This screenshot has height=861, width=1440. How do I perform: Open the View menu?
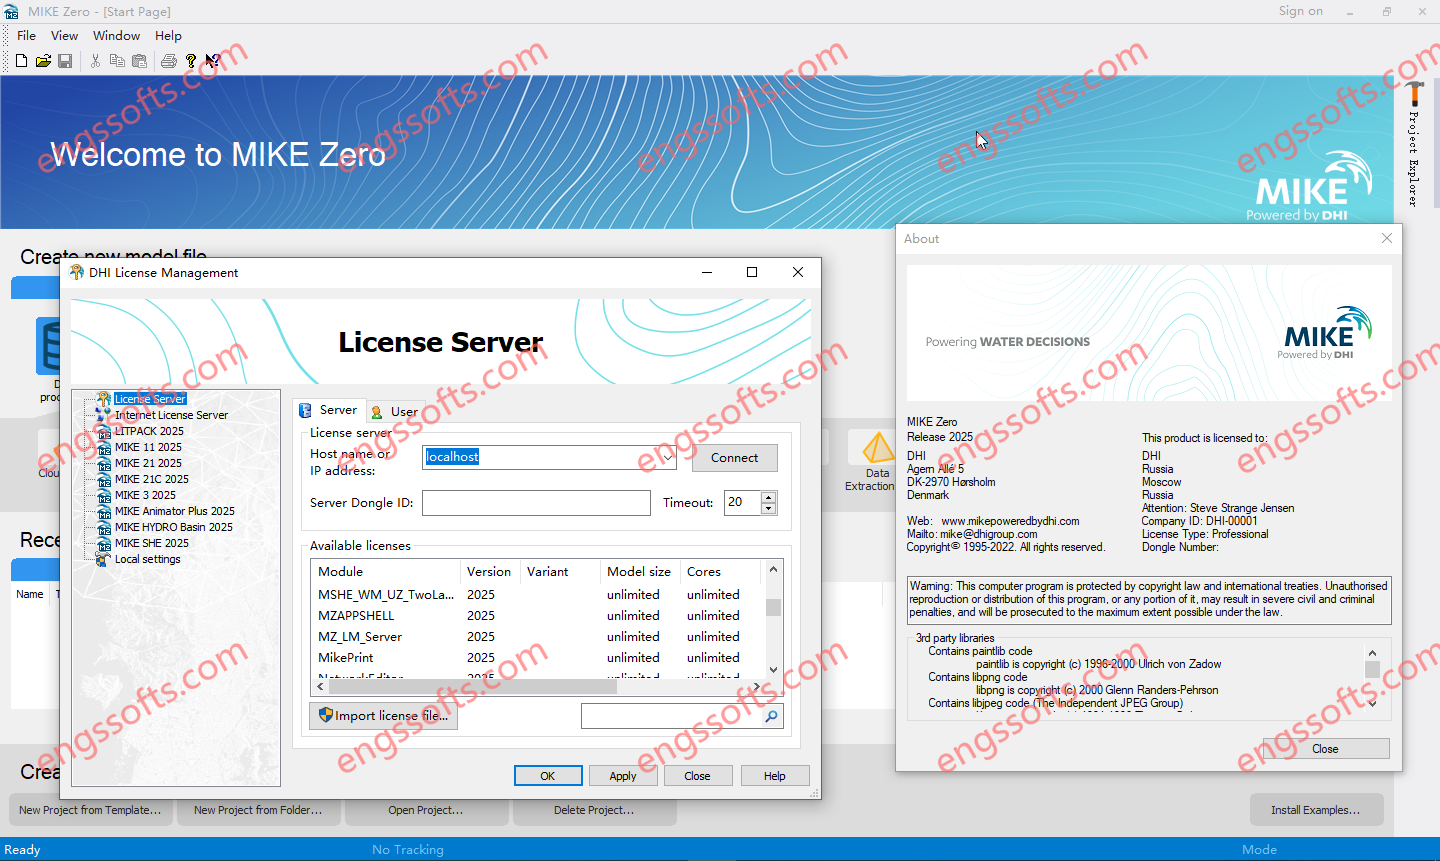[x=64, y=35]
